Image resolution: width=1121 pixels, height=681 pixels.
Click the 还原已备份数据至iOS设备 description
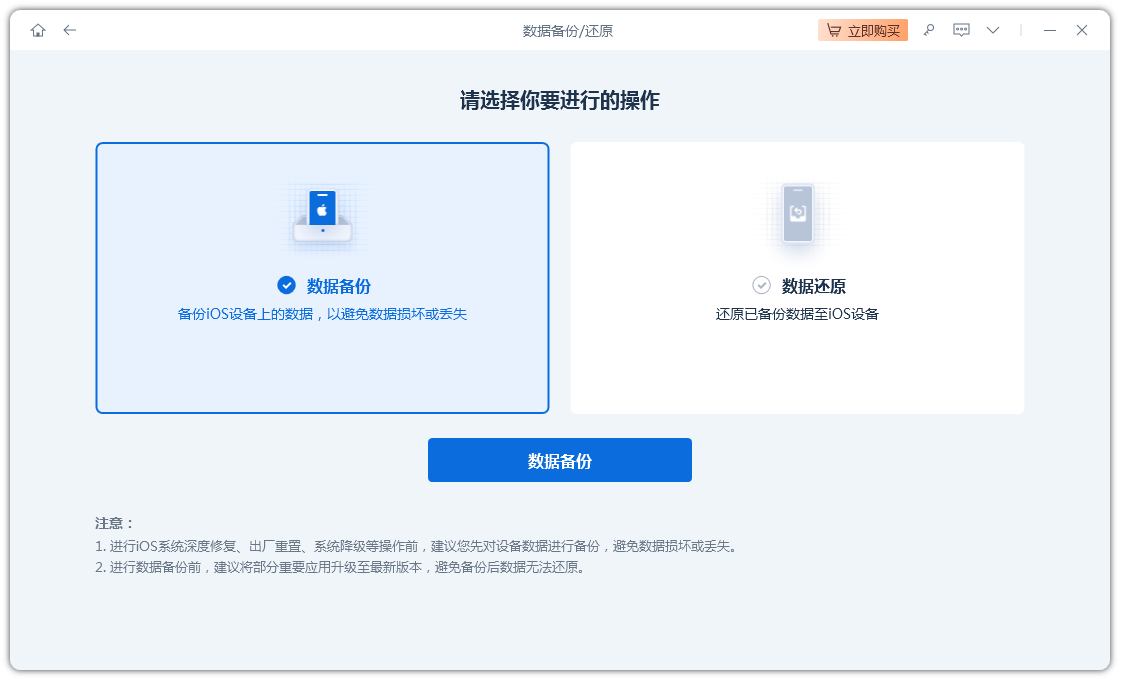point(797,314)
